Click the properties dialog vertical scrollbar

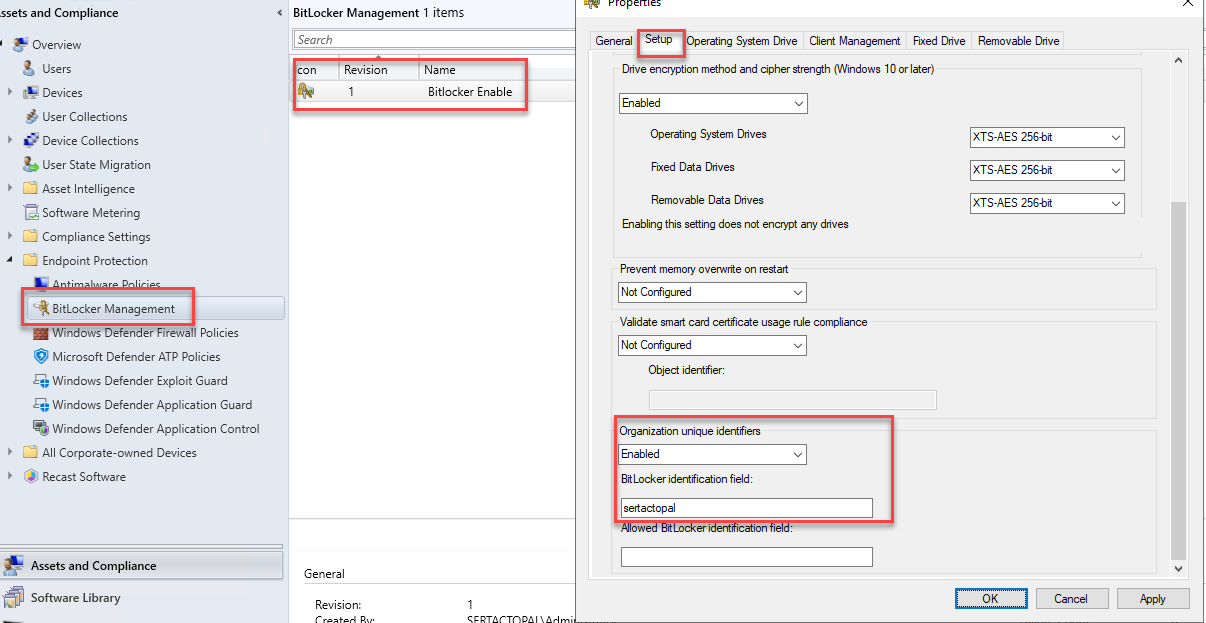click(x=1177, y=380)
